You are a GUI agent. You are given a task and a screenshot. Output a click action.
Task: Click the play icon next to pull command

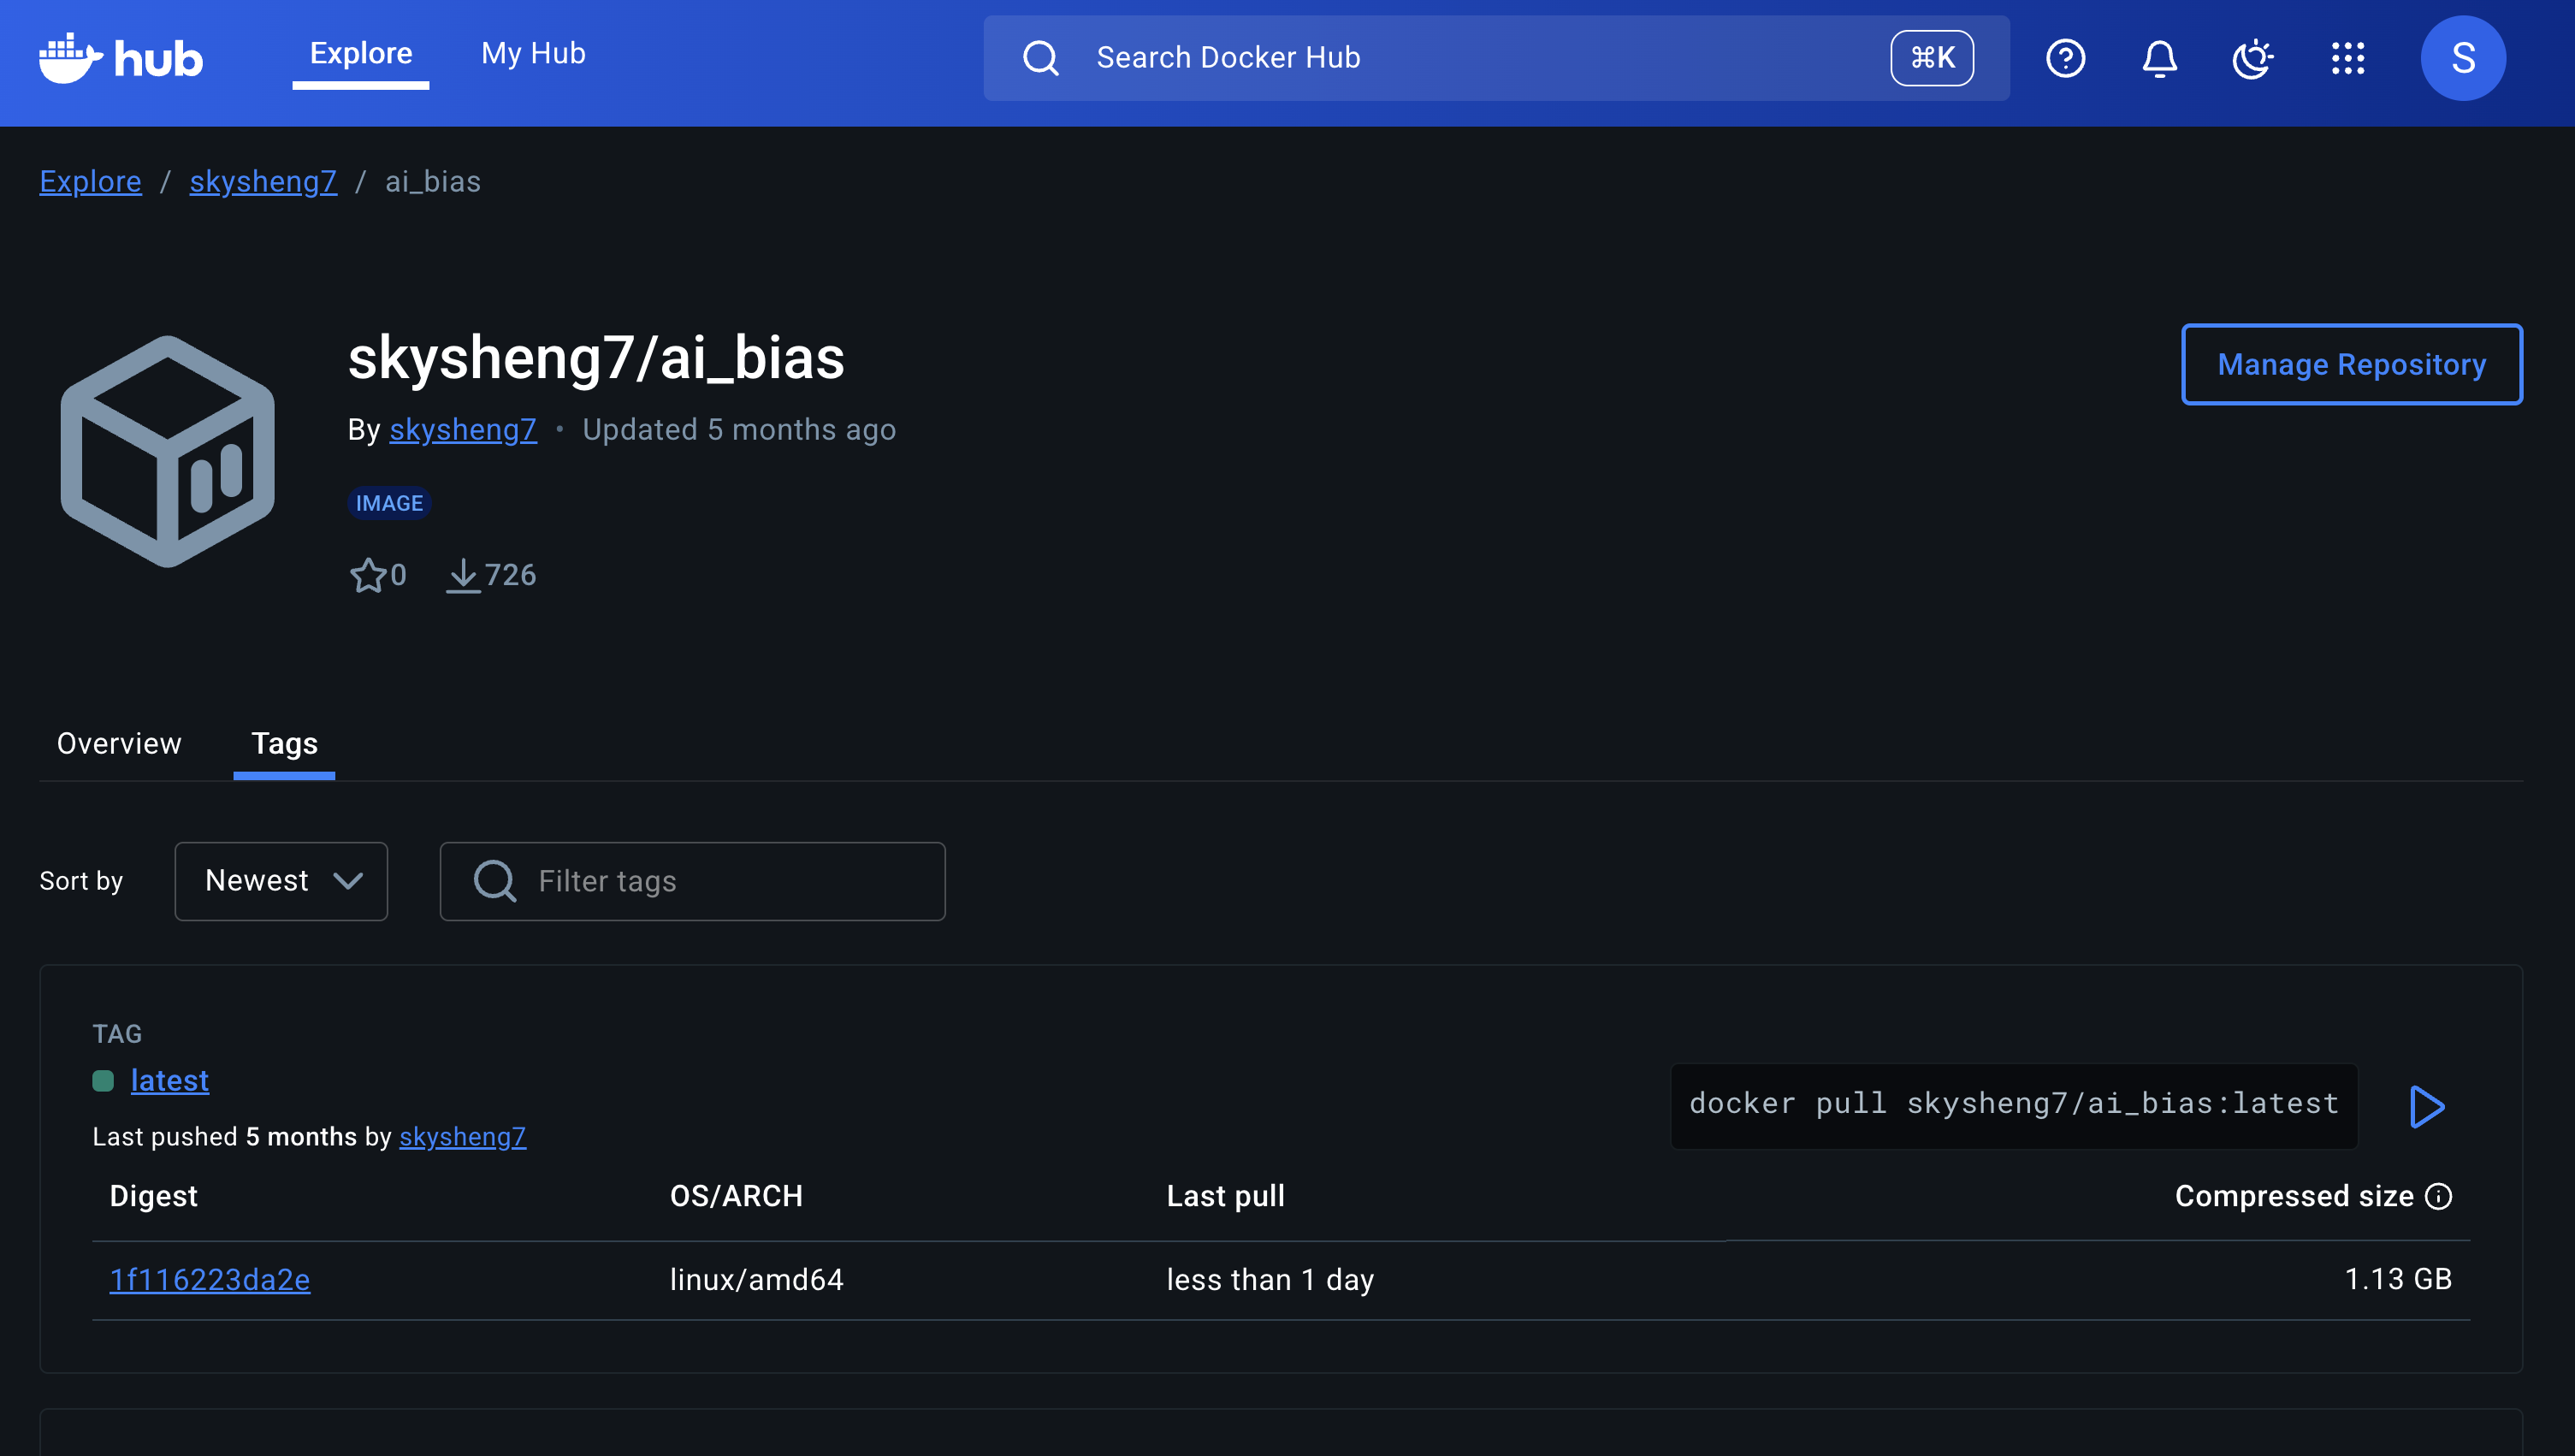[x=2427, y=1106]
